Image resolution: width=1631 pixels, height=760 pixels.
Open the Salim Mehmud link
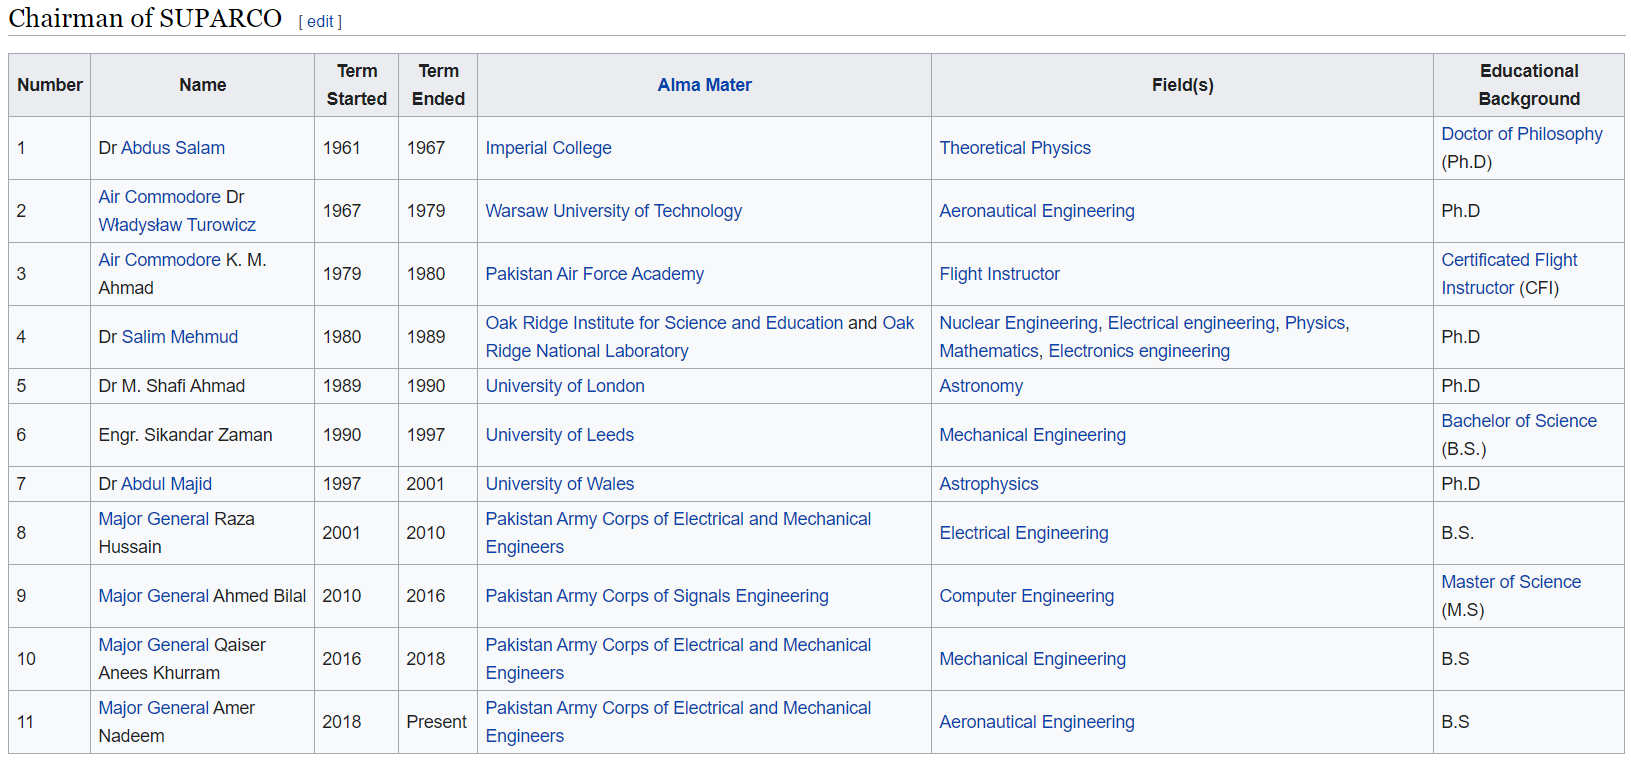click(180, 337)
